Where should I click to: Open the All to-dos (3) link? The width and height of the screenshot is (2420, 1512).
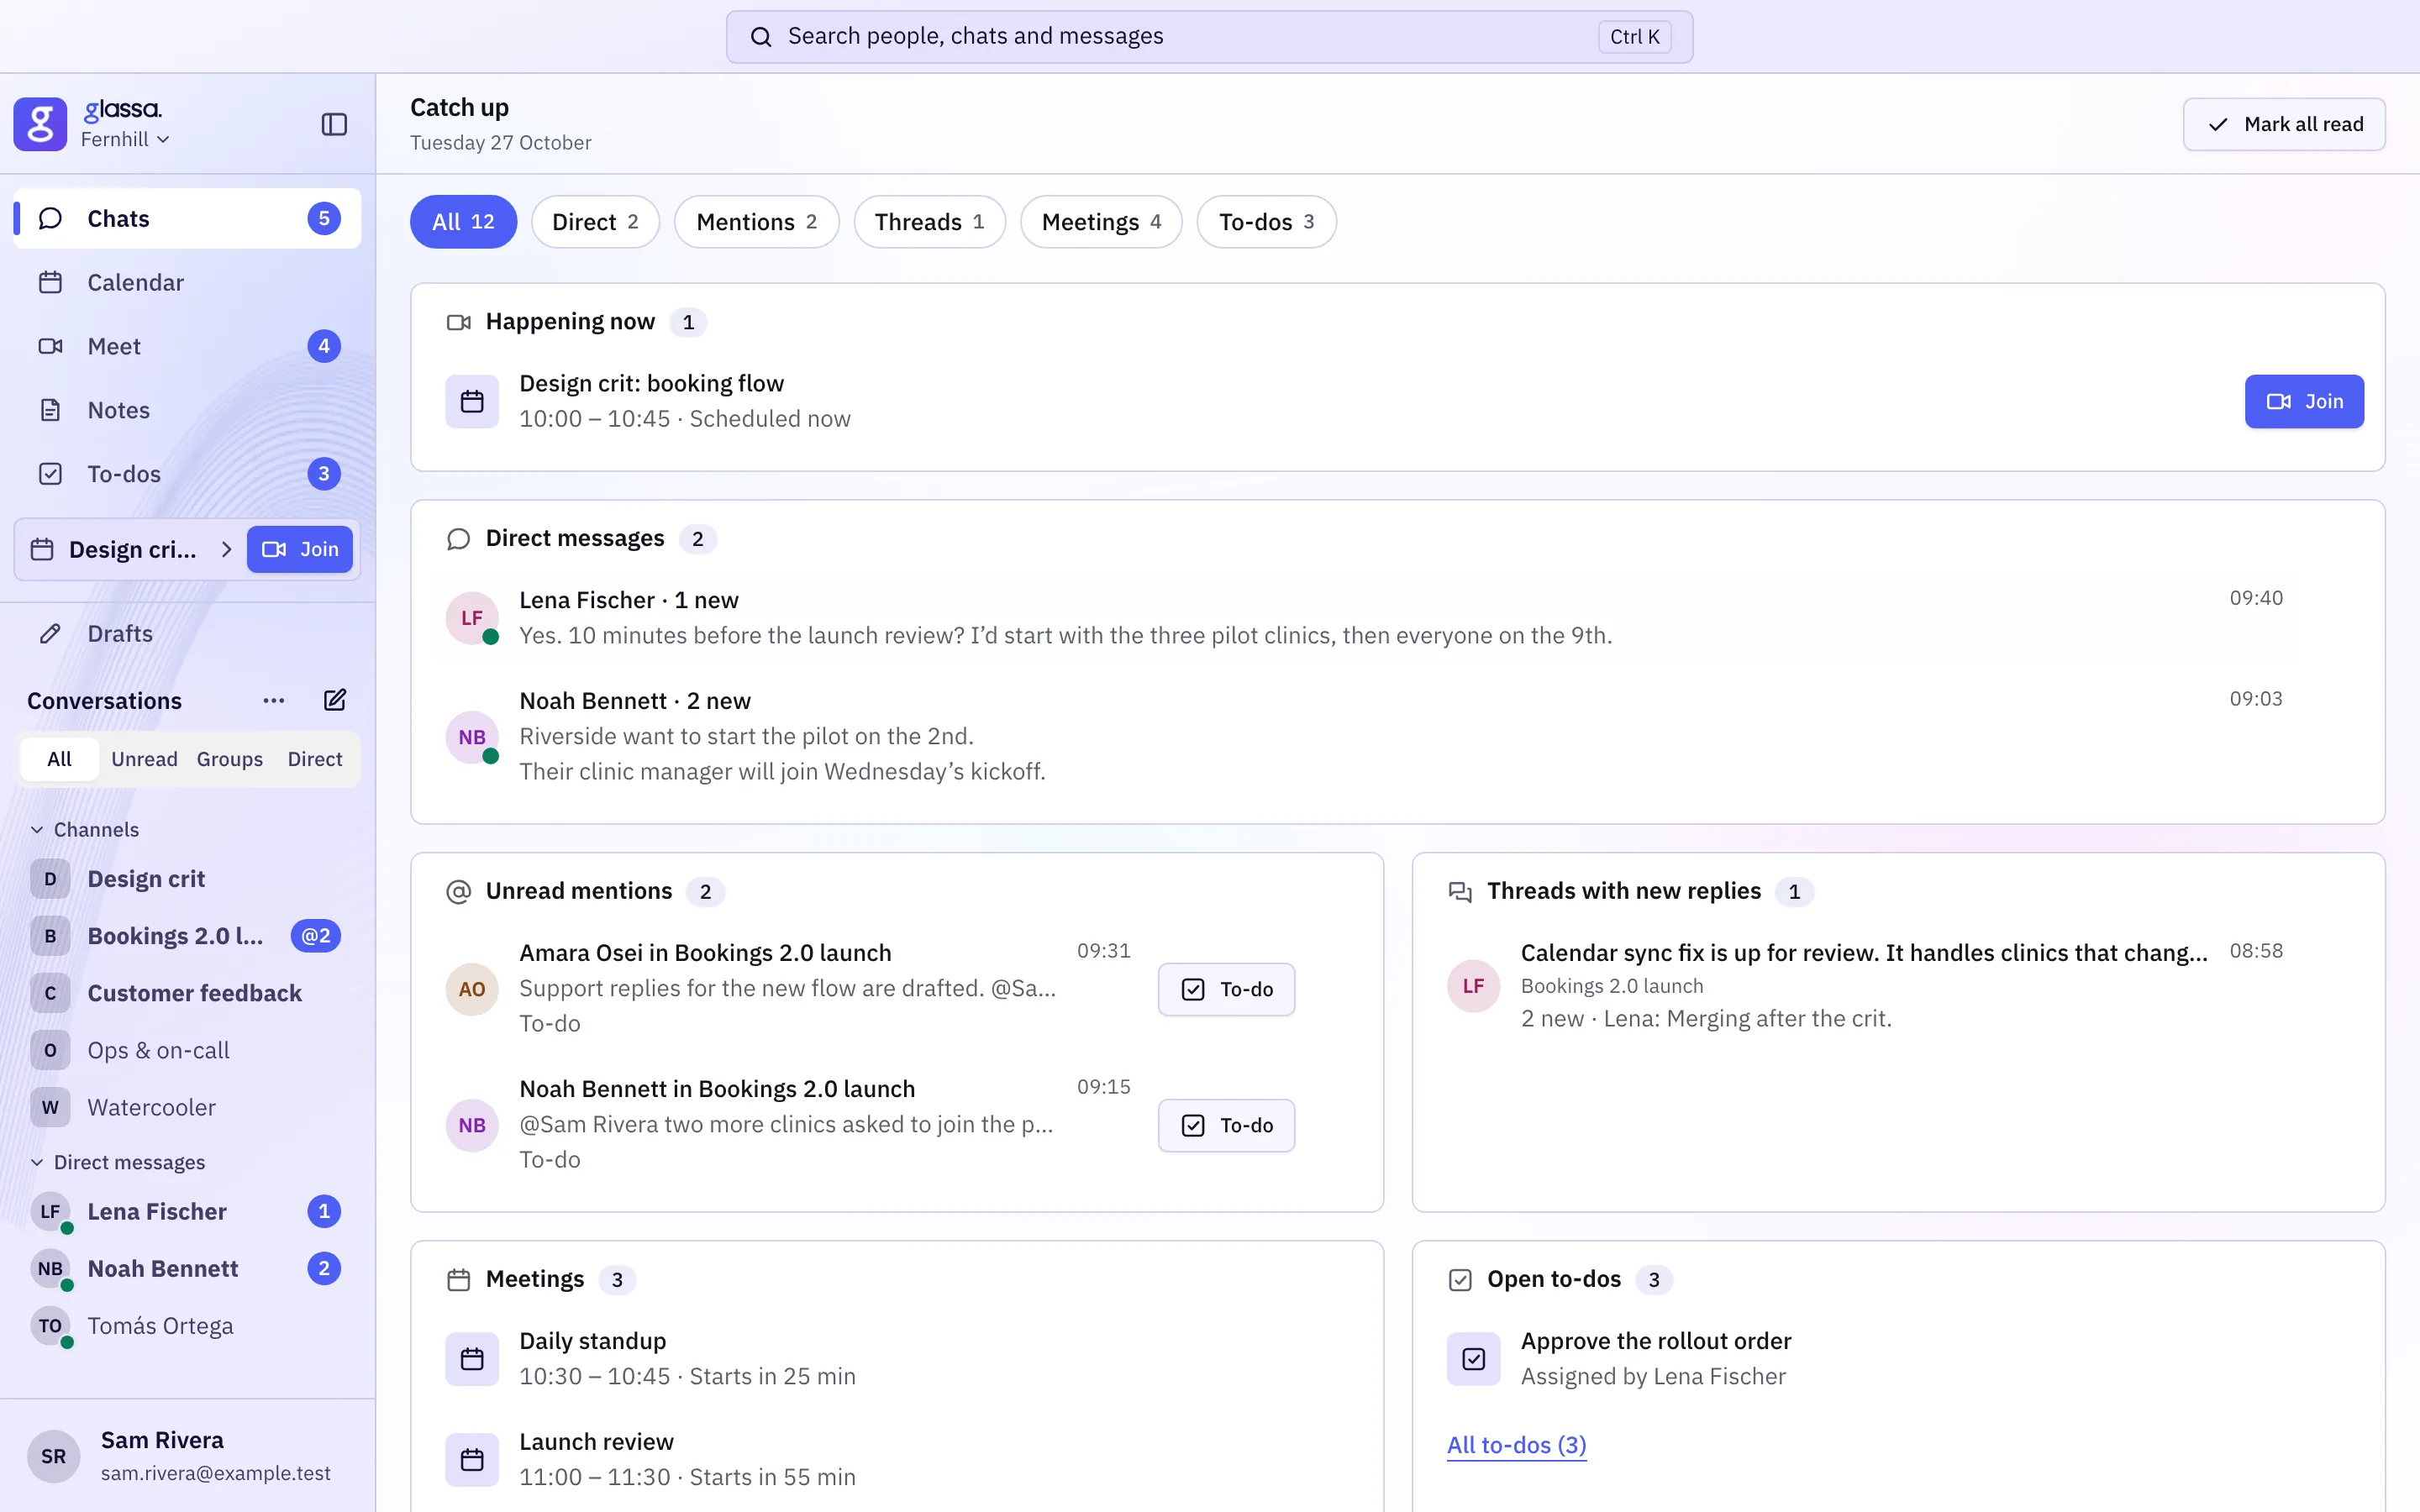(x=1516, y=1445)
